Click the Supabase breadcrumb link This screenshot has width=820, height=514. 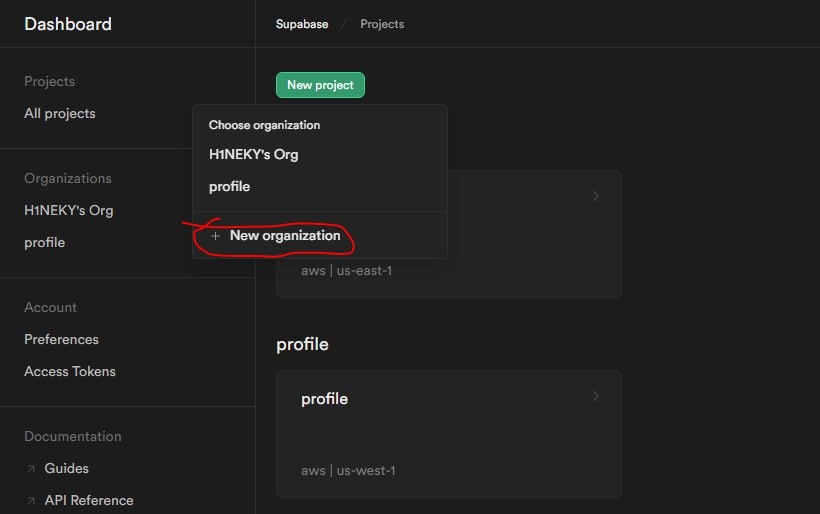click(x=301, y=24)
